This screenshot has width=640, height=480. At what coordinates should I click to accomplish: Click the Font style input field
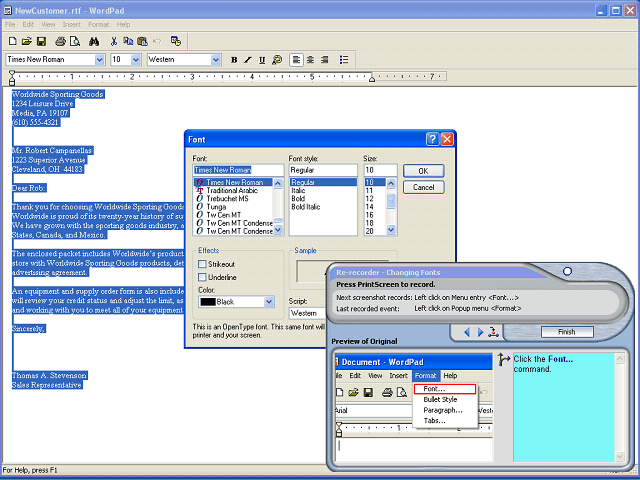pyautogui.click(x=323, y=170)
